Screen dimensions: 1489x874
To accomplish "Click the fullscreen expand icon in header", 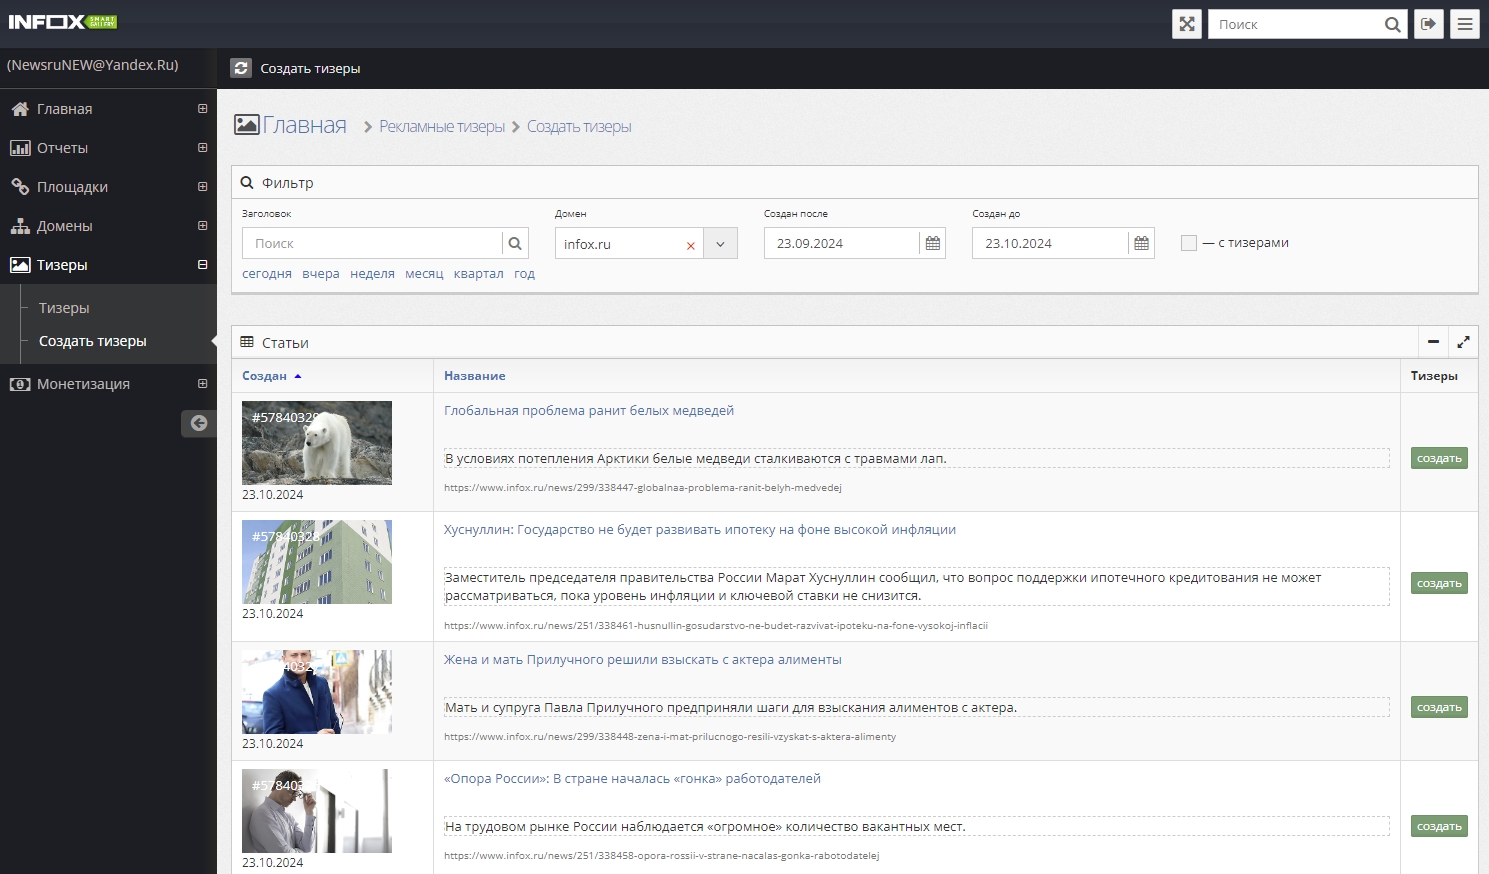I will (1186, 24).
